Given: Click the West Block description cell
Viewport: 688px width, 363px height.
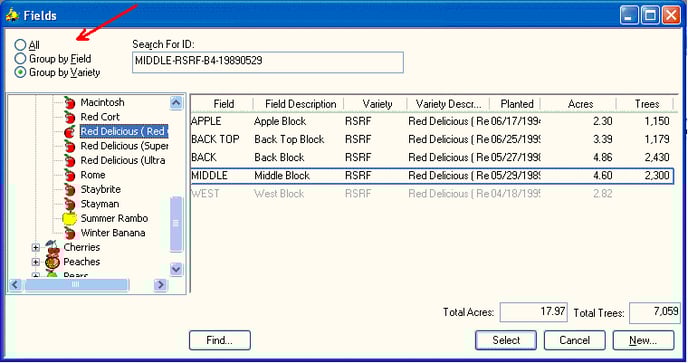Looking at the screenshot, I should click(x=279, y=194).
